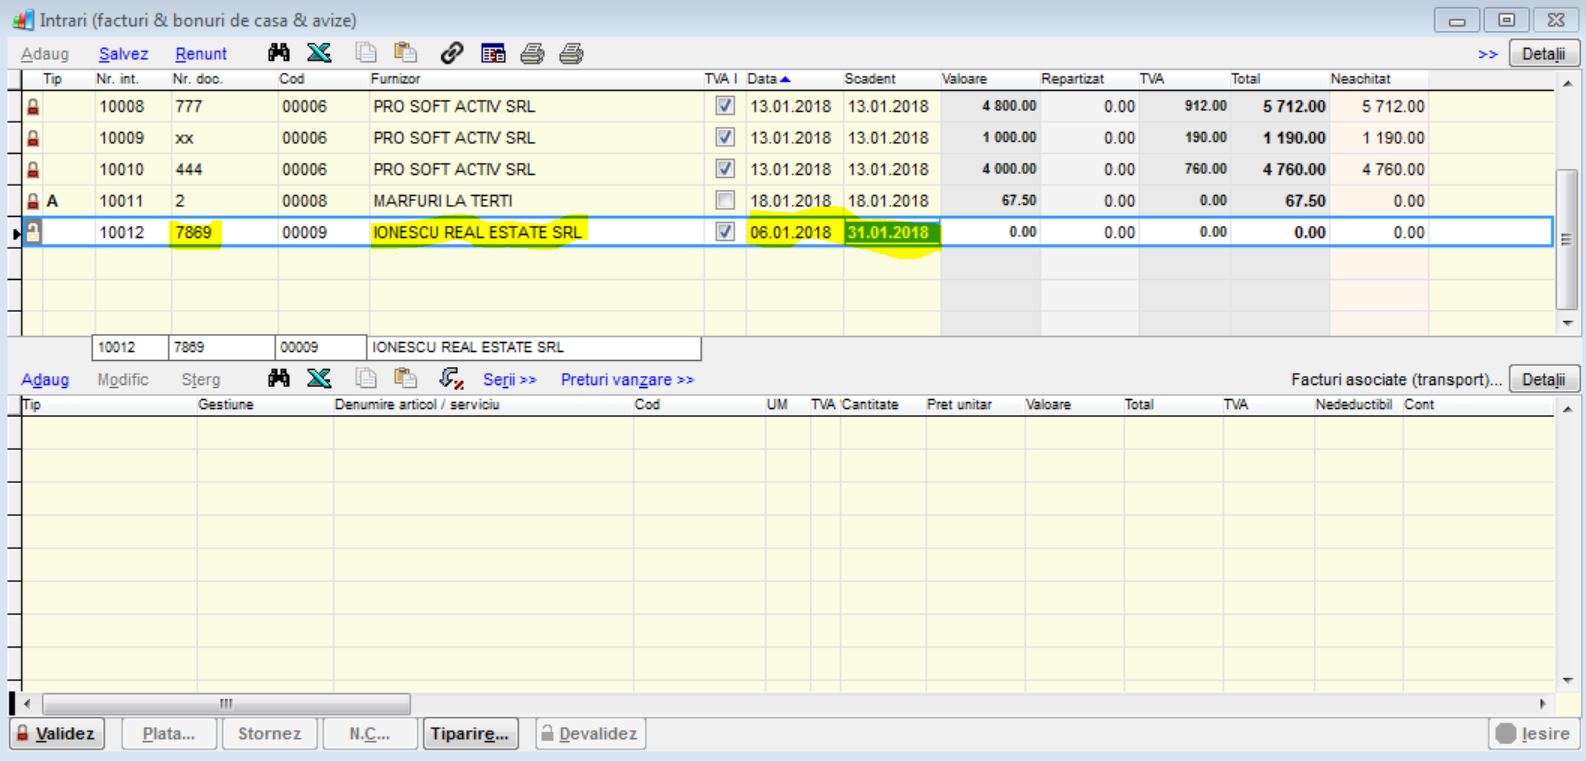Viewport: 1586px width, 762px height.
Task: Select the Data cell 06.01.2018
Action: pyautogui.click(x=794, y=232)
